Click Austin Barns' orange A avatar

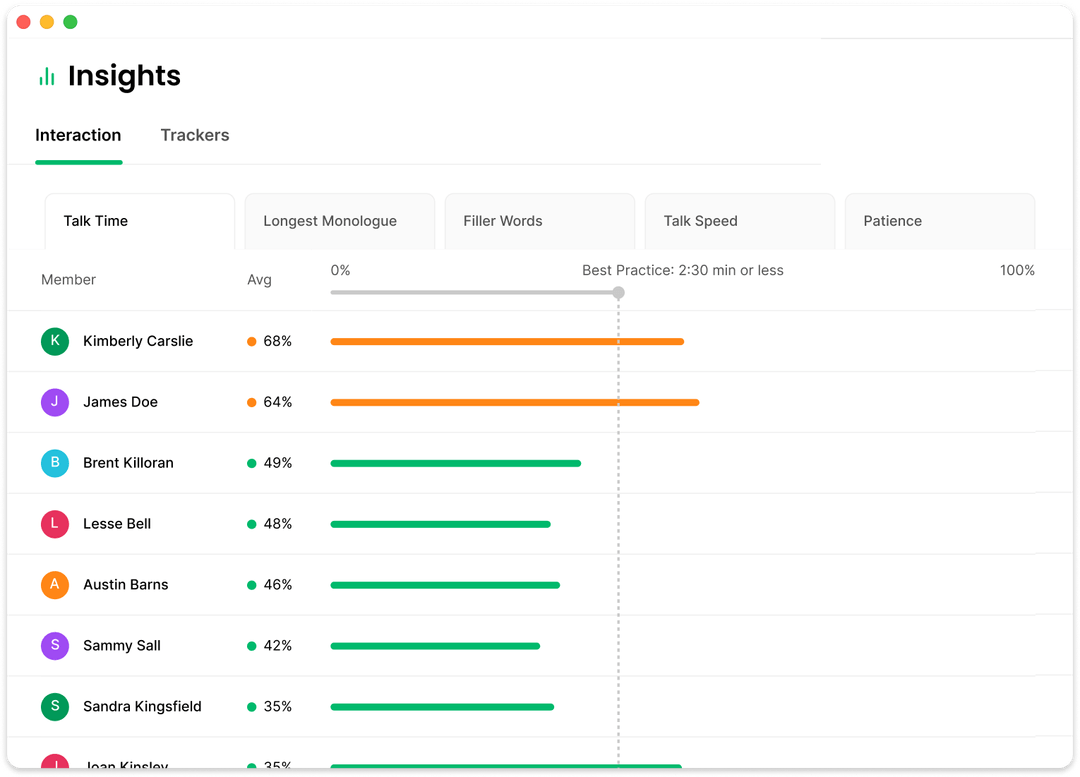[55, 584]
